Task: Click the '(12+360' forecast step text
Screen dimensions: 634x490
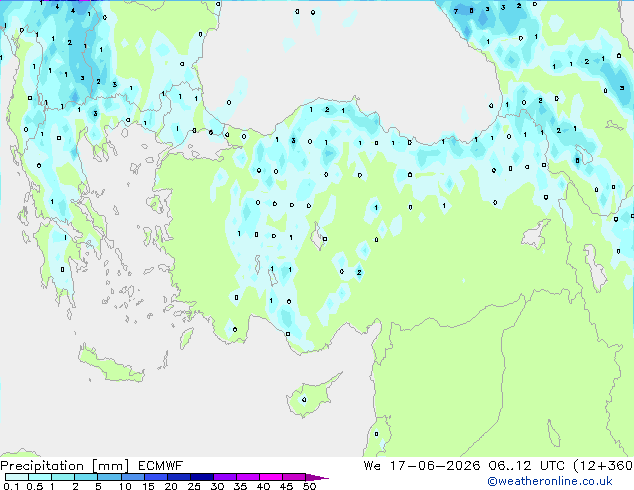Action: (x=603, y=466)
